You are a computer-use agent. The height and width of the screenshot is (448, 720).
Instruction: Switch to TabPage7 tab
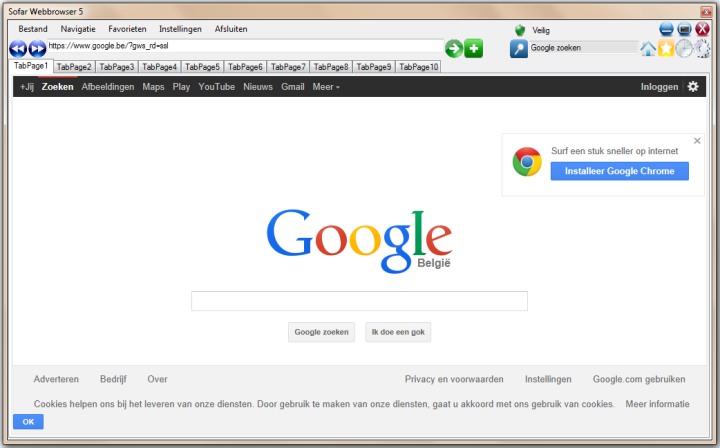coord(288,67)
